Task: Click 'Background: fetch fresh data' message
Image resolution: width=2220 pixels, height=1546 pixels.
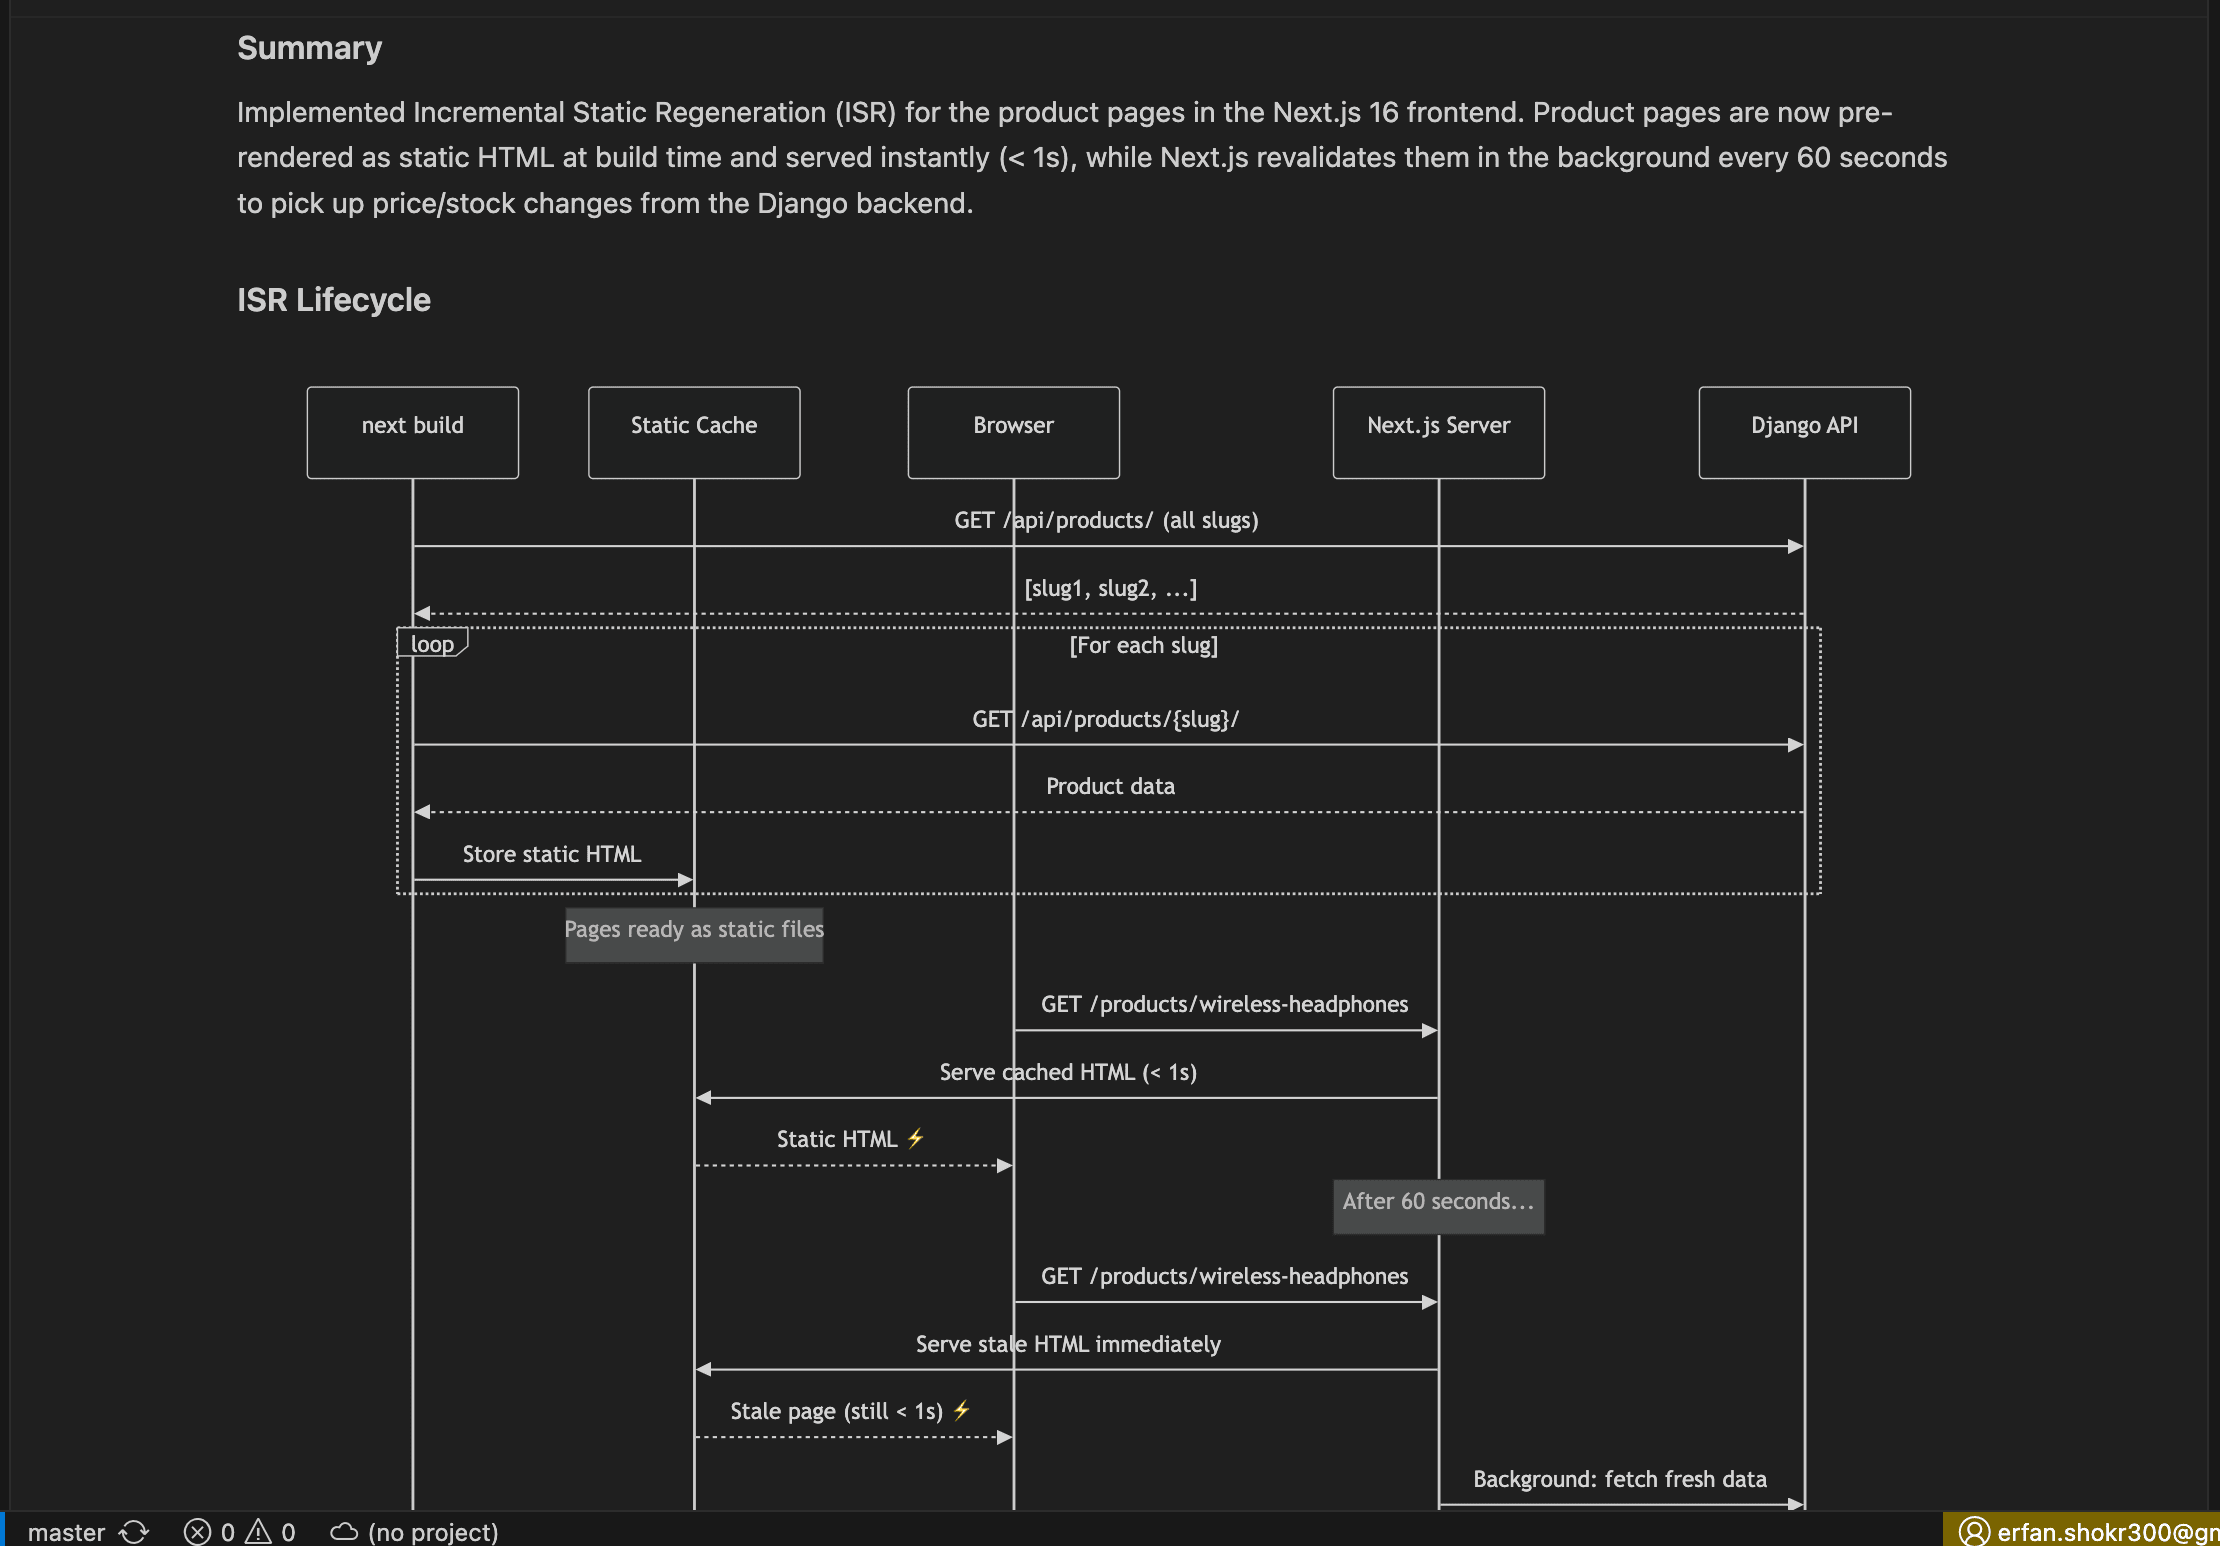Action: (x=1620, y=1479)
